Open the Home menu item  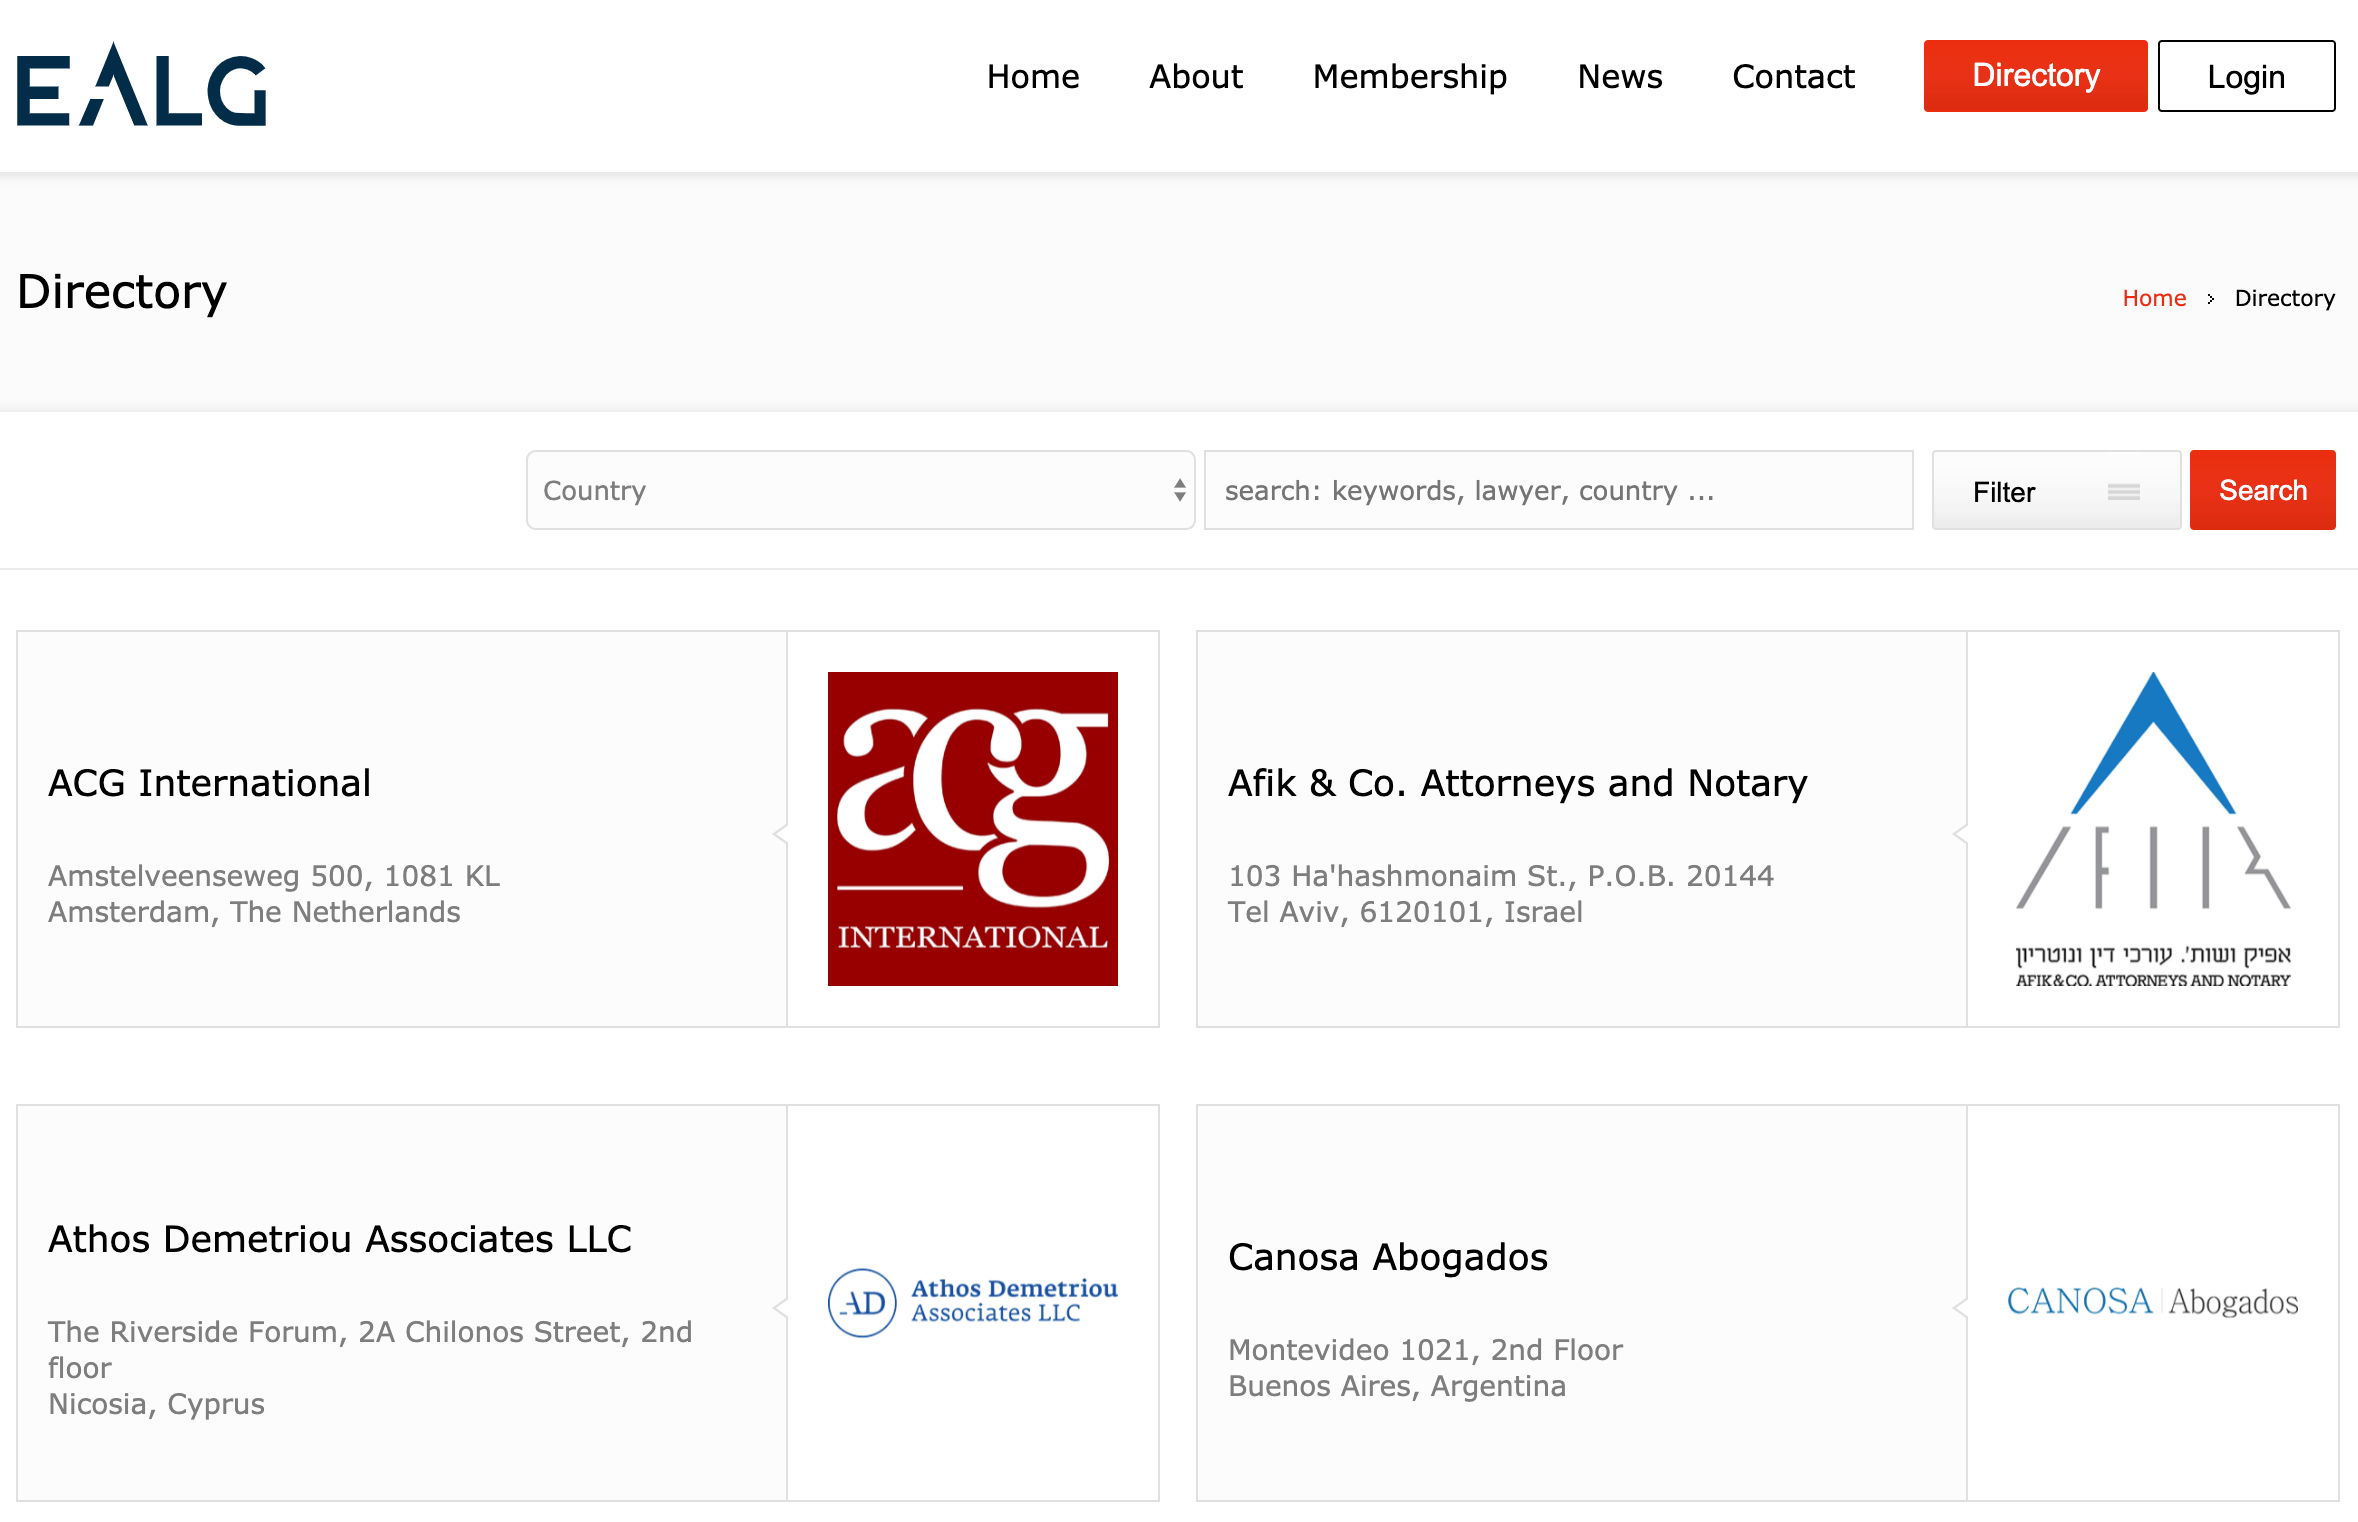tap(1033, 76)
